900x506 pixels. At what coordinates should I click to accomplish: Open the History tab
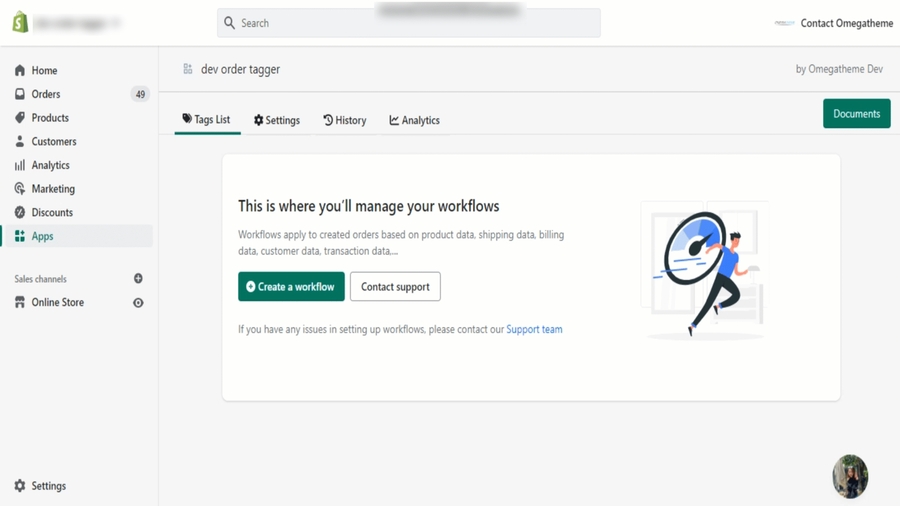point(344,120)
